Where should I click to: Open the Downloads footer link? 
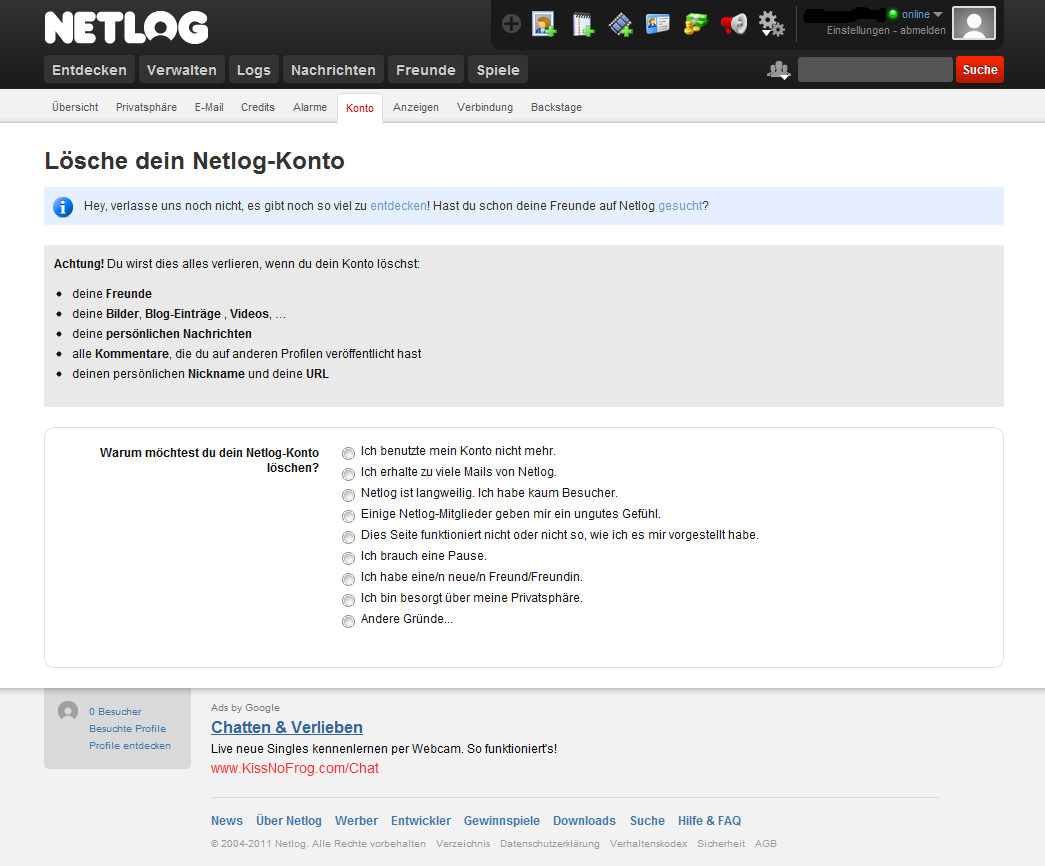pyautogui.click(x=584, y=821)
